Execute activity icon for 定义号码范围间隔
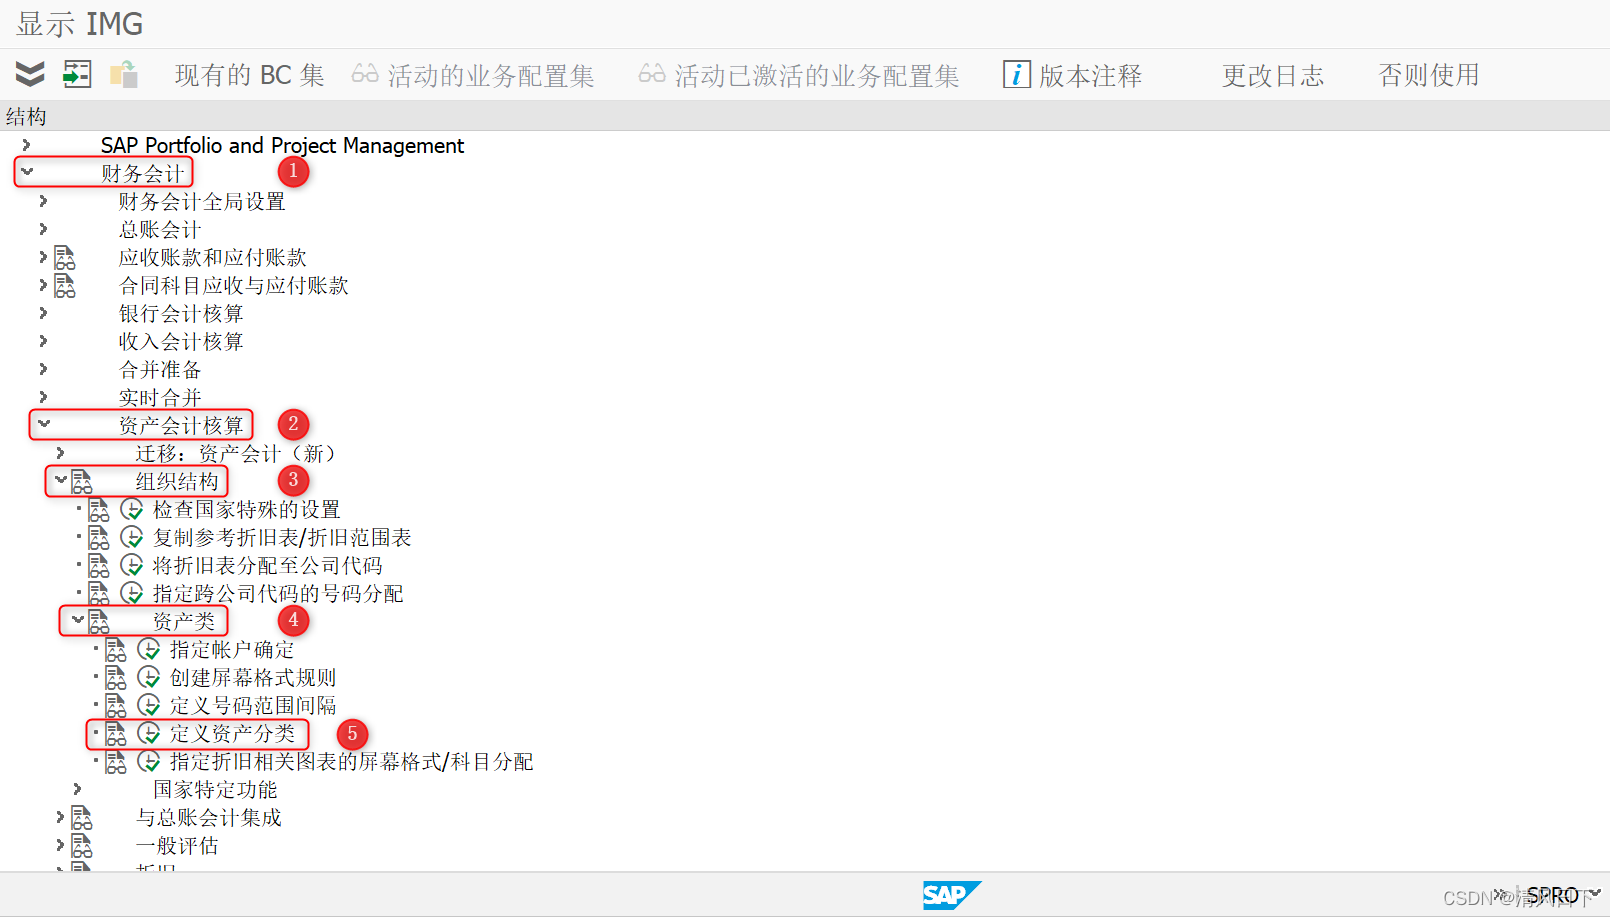 (148, 706)
